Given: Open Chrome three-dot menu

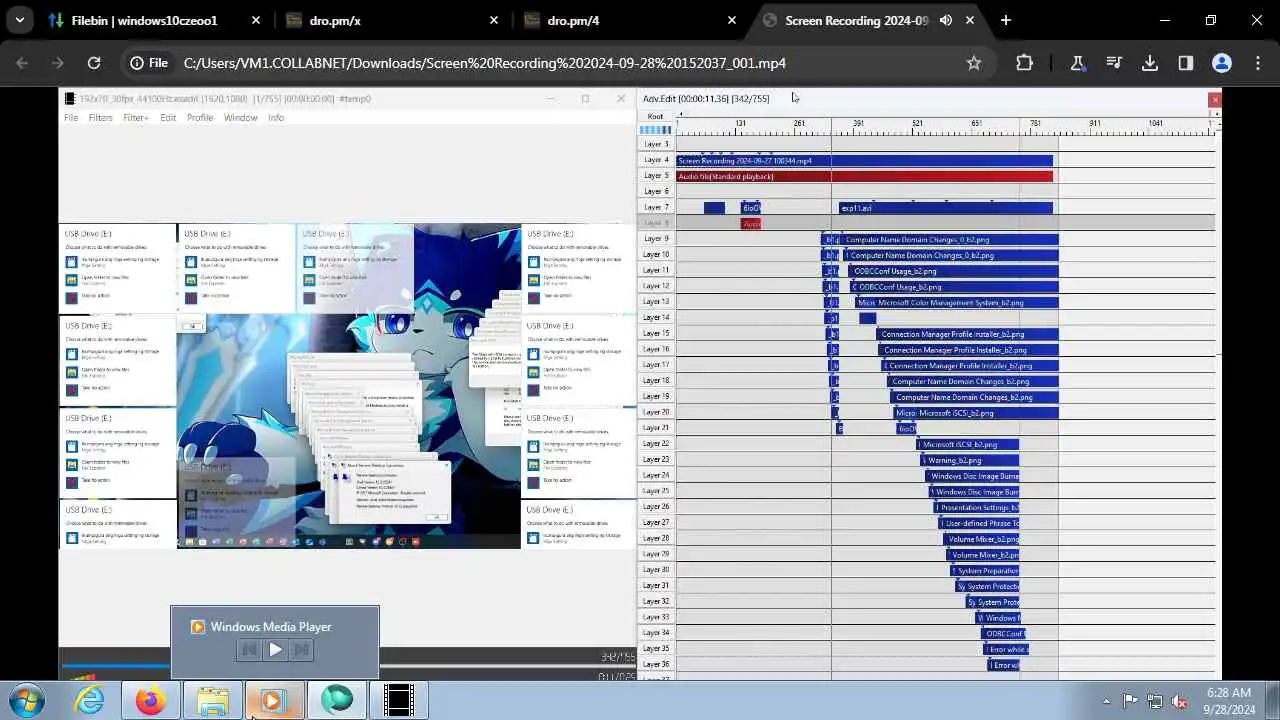Looking at the screenshot, I should pos(1257,63).
